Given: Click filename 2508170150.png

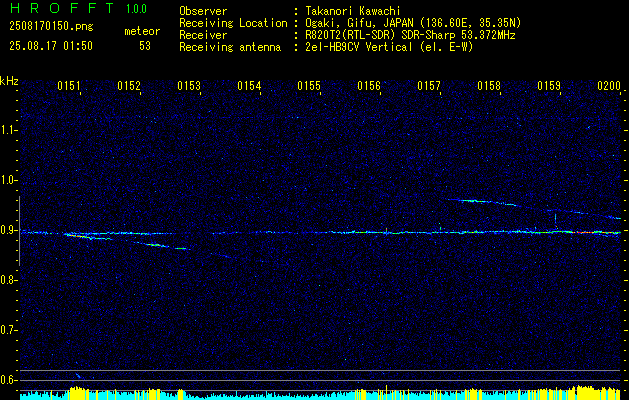Looking at the screenshot, I should tap(51, 27).
